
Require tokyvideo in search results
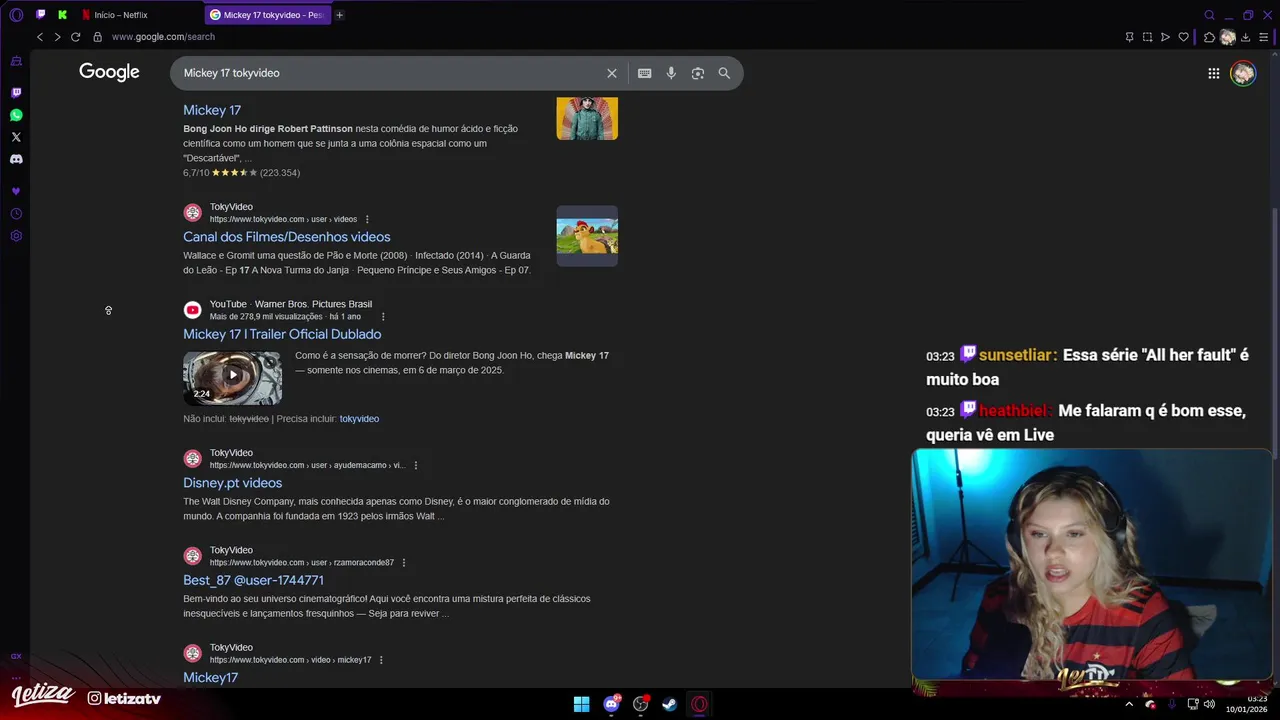tap(359, 419)
